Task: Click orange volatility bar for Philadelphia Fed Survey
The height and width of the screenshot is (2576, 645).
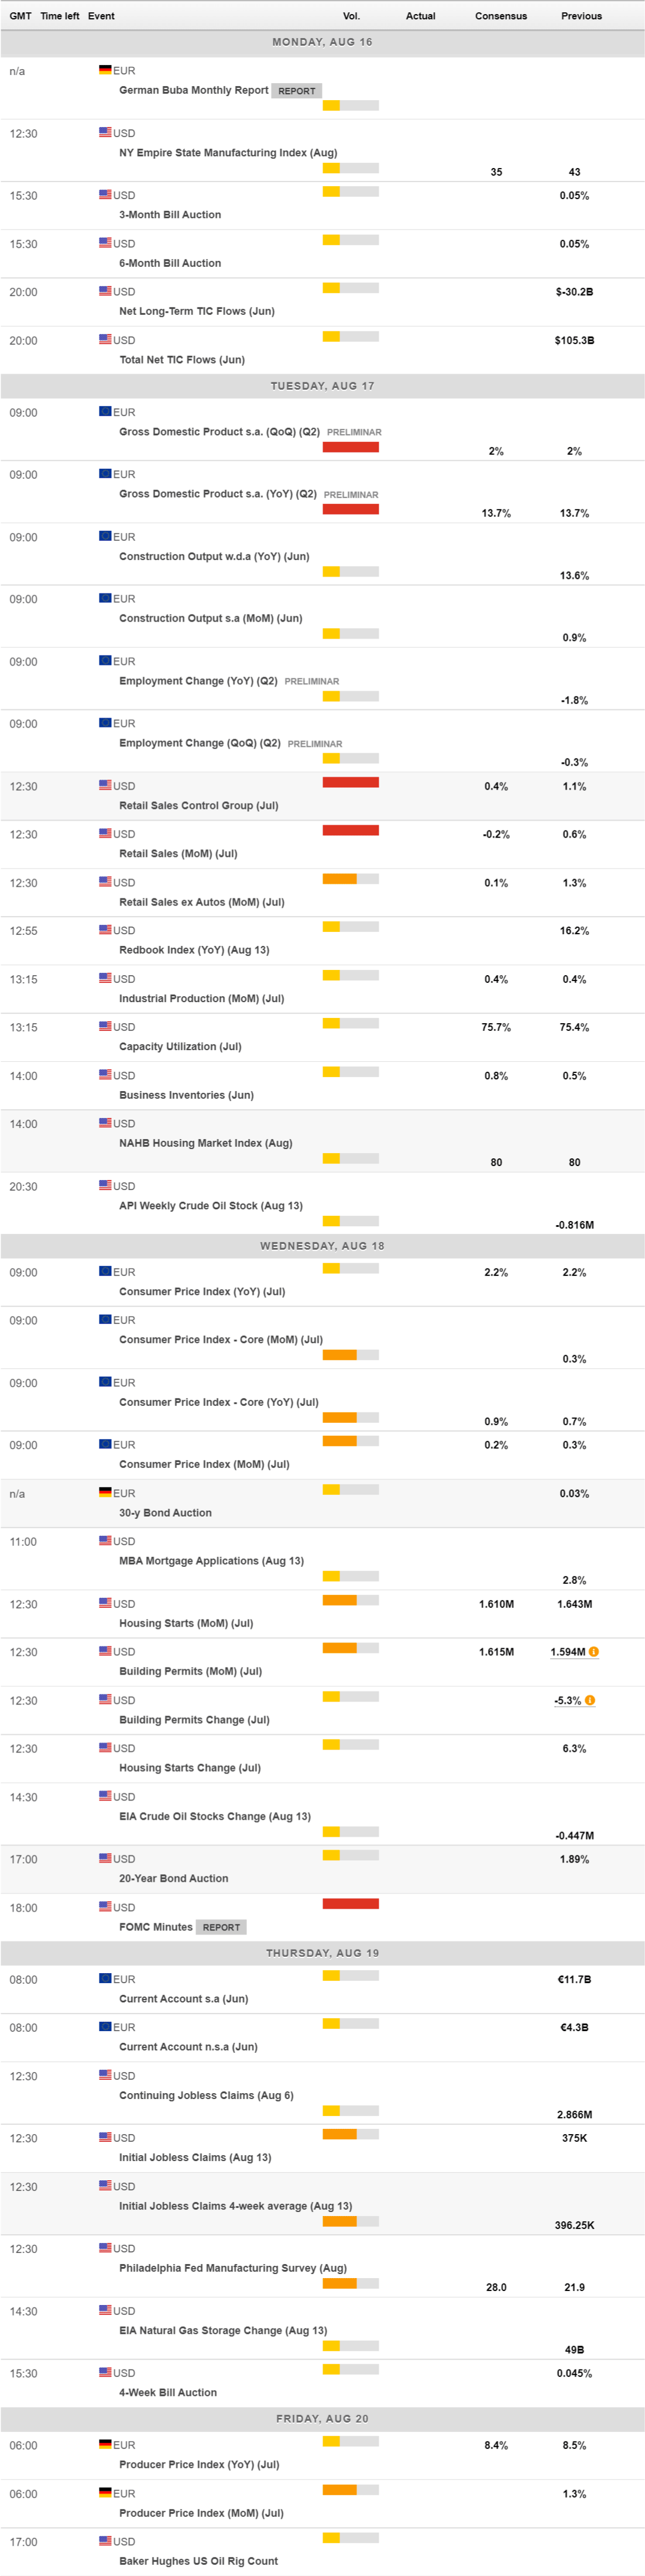Action: click(x=340, y=2283)
